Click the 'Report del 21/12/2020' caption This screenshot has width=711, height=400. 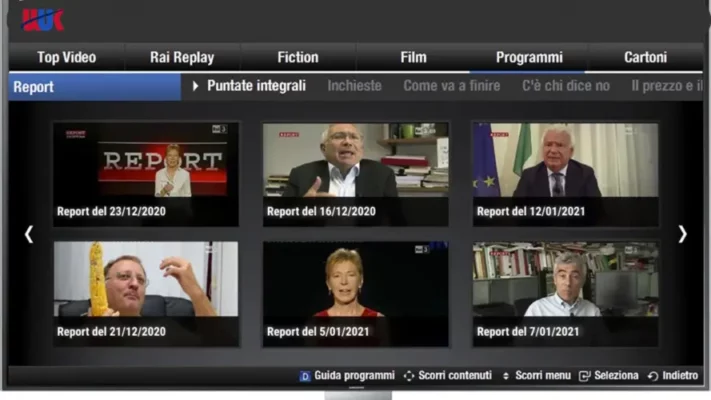(112, 332)
